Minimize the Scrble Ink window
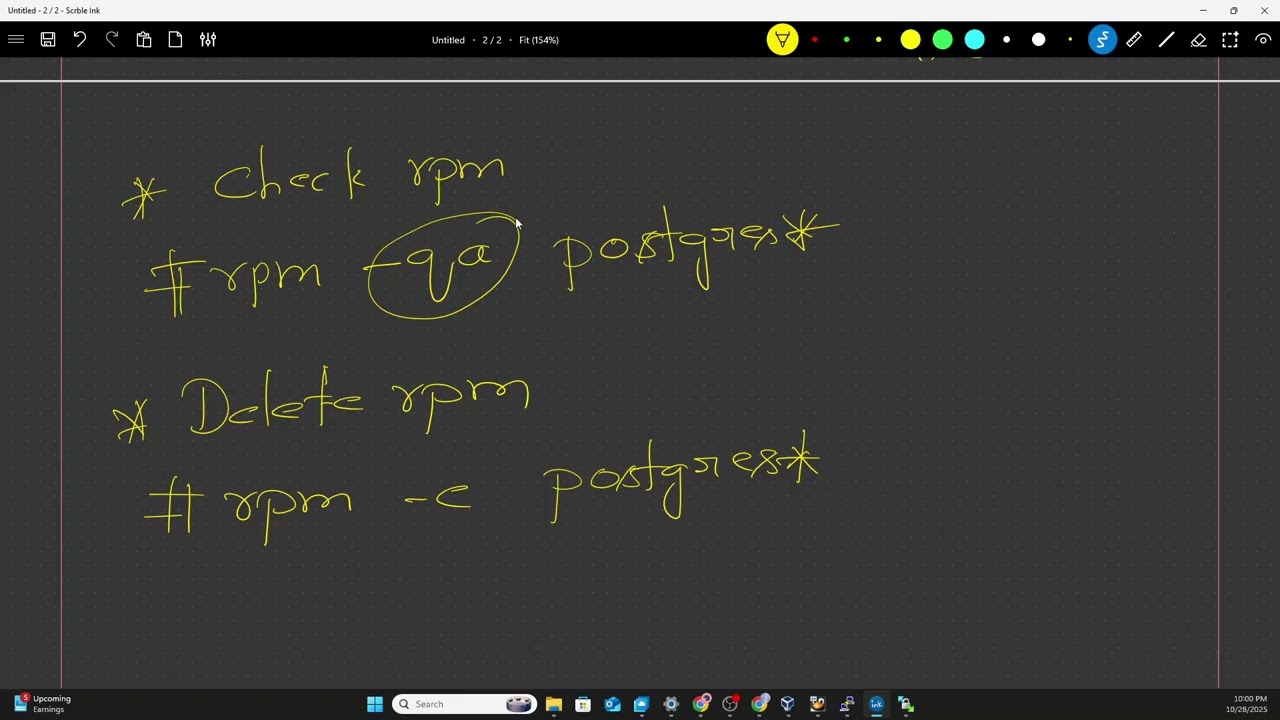1280x720 pixels. [x=1203, y=10]
